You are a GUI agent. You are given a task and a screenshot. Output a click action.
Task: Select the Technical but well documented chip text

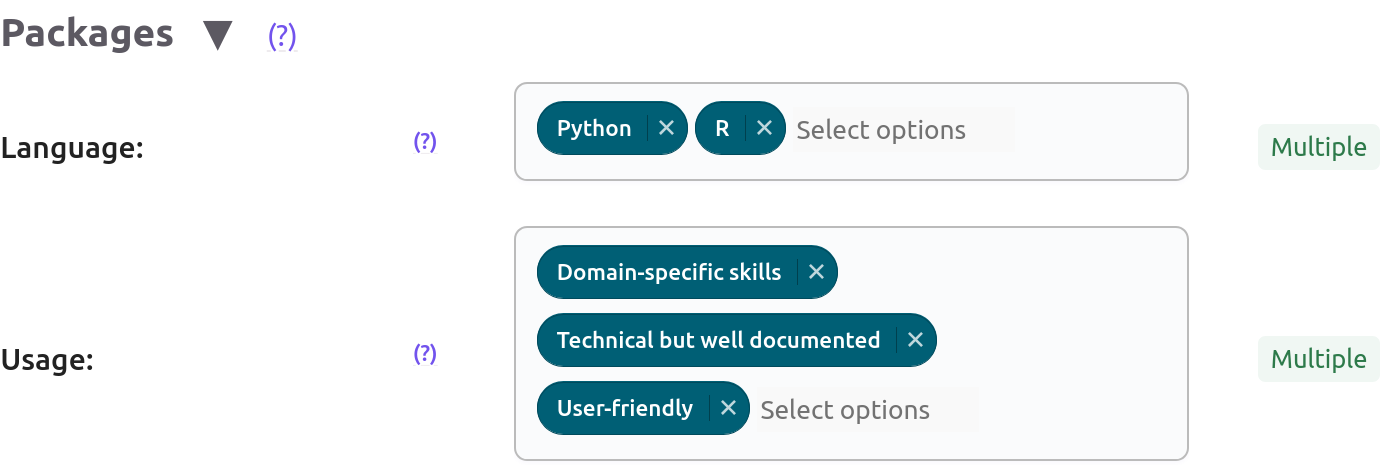(718, 340)
